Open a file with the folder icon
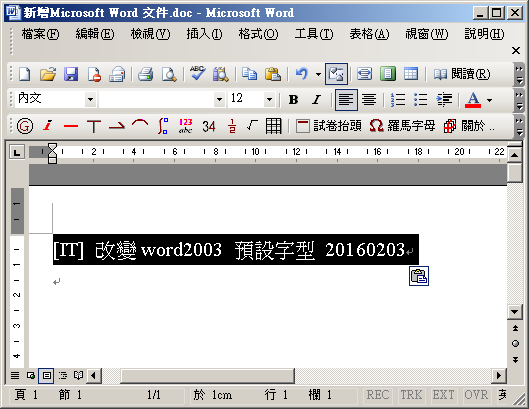529x409 pixels. (48, 74)
